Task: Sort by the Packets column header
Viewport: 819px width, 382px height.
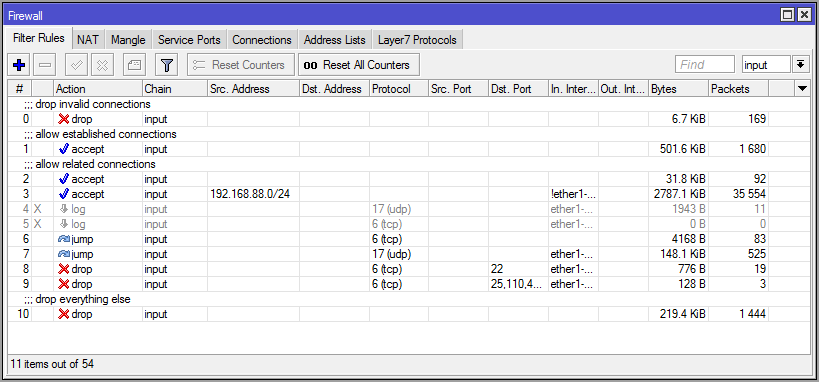Action: [x=738, y=89]
